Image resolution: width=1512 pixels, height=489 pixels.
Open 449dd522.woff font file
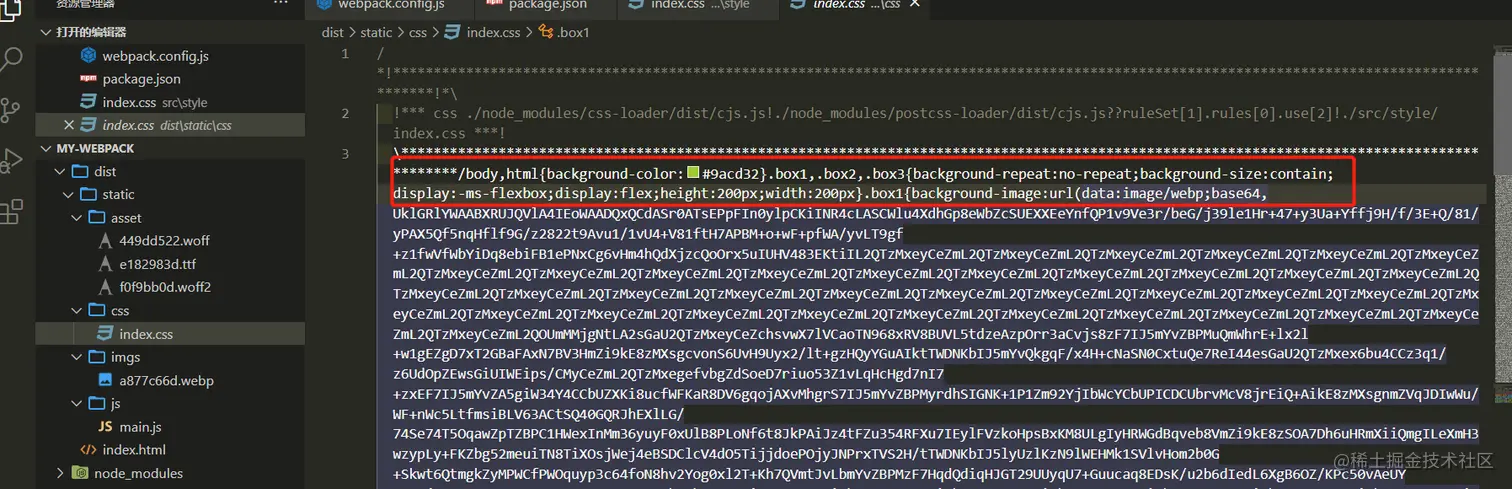[162, 241]
